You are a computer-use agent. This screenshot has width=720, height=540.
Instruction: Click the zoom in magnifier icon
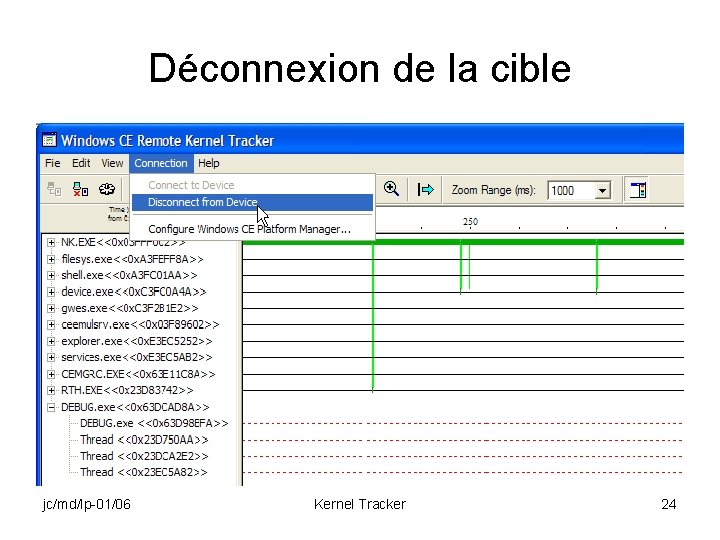tap(391, 189)
